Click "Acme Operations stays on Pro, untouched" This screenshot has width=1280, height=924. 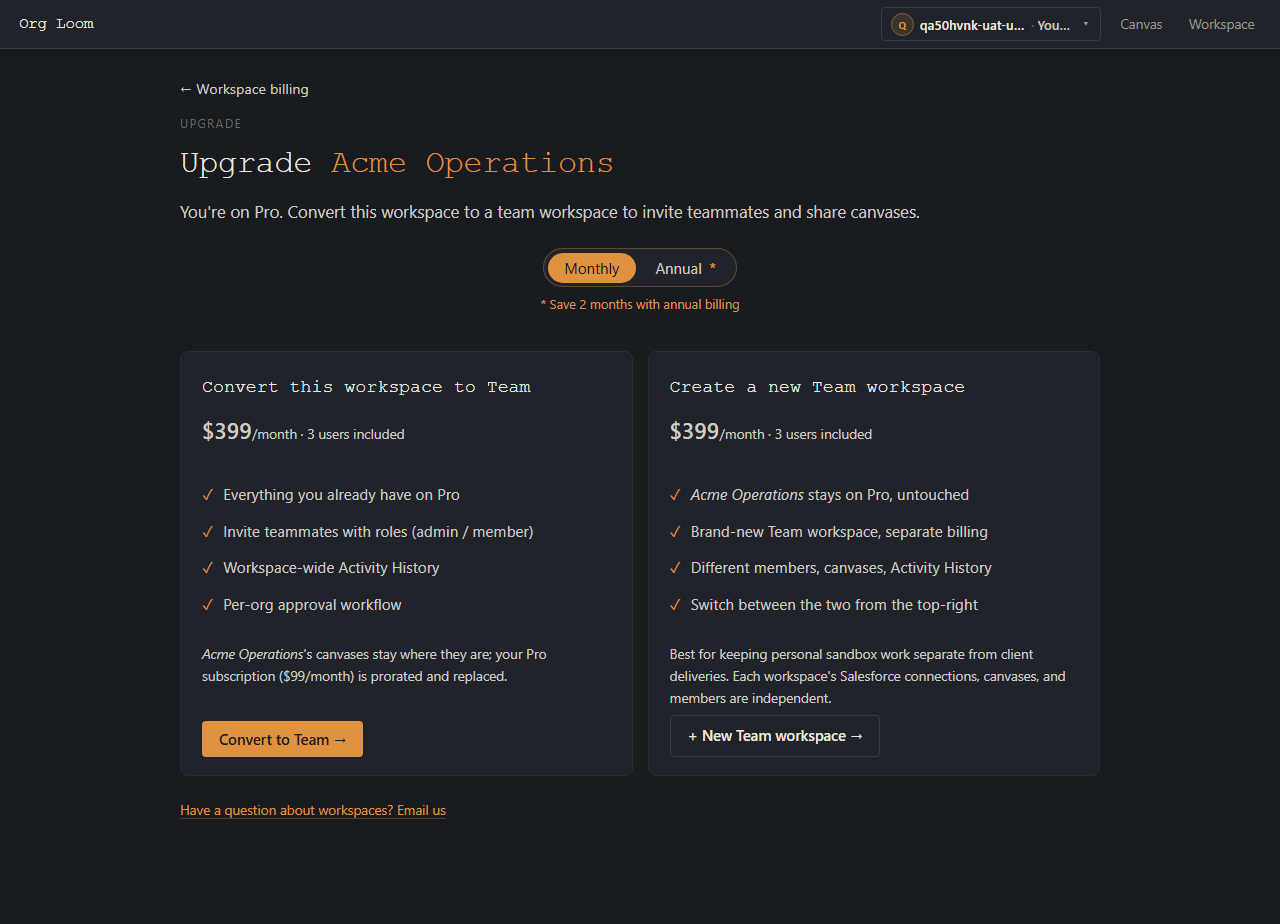(x=829, y=495)
